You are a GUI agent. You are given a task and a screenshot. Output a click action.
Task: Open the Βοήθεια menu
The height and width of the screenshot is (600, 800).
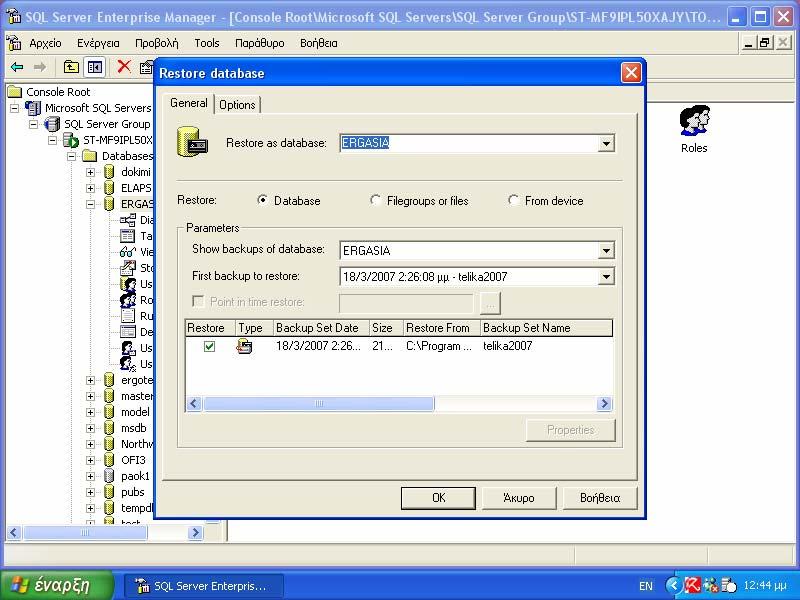pyautogui.click(x=319, y=43)
